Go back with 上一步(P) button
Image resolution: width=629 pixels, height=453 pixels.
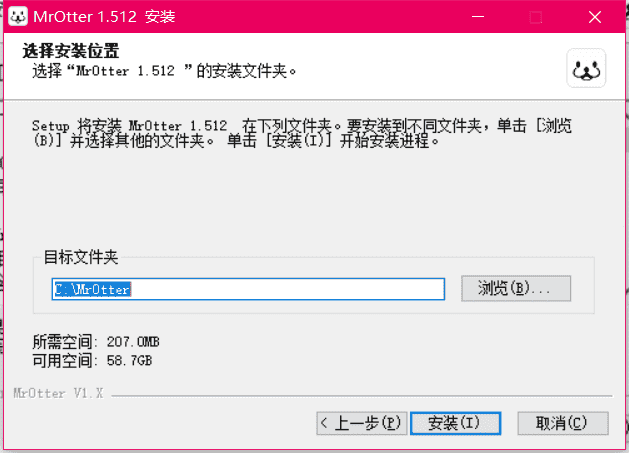coord(361,423)
